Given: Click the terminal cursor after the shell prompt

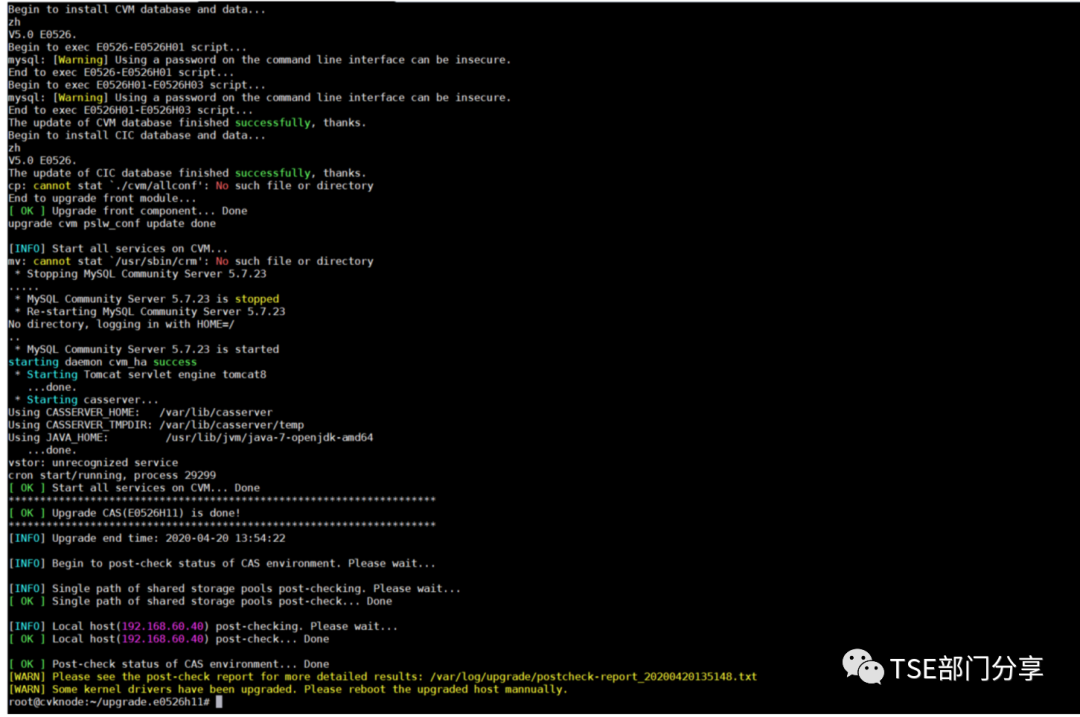Looking at the screenshot, I should 219,702.
